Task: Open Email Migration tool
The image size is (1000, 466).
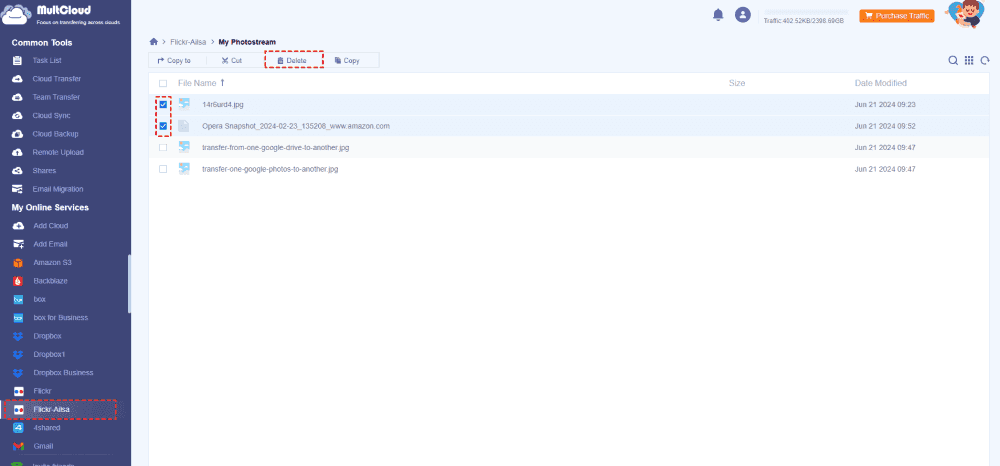Action: click(x=58, y=189)
